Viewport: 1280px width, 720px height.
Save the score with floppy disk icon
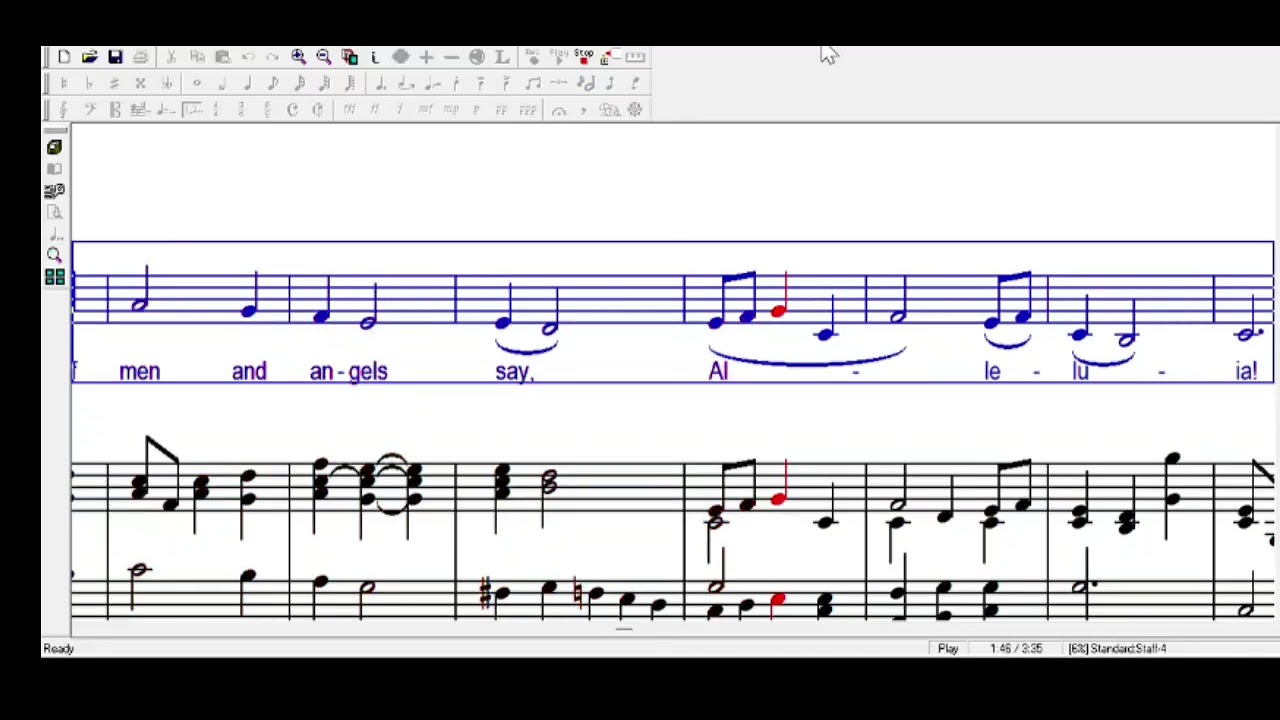tap(115, 57)
